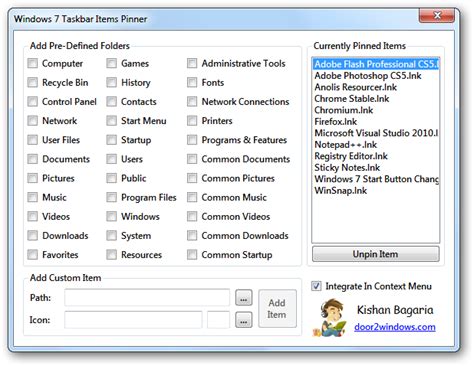Check the Startup checkbox
The image size is (474, 366).
coord(111,140)
